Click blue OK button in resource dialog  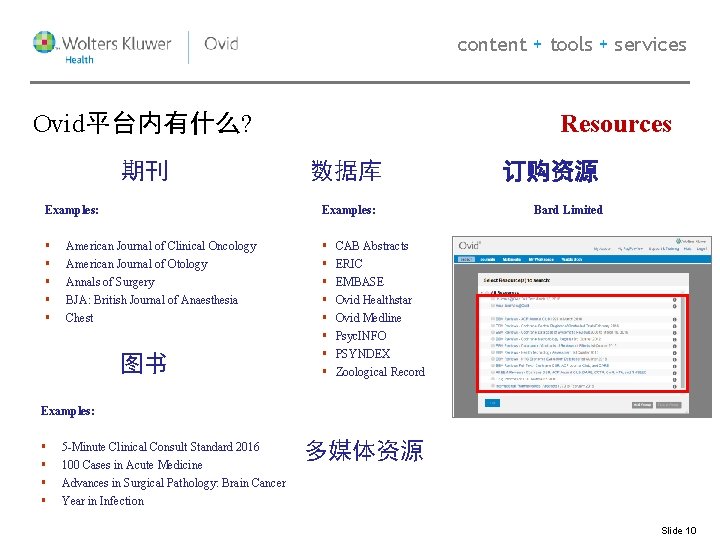493,403
